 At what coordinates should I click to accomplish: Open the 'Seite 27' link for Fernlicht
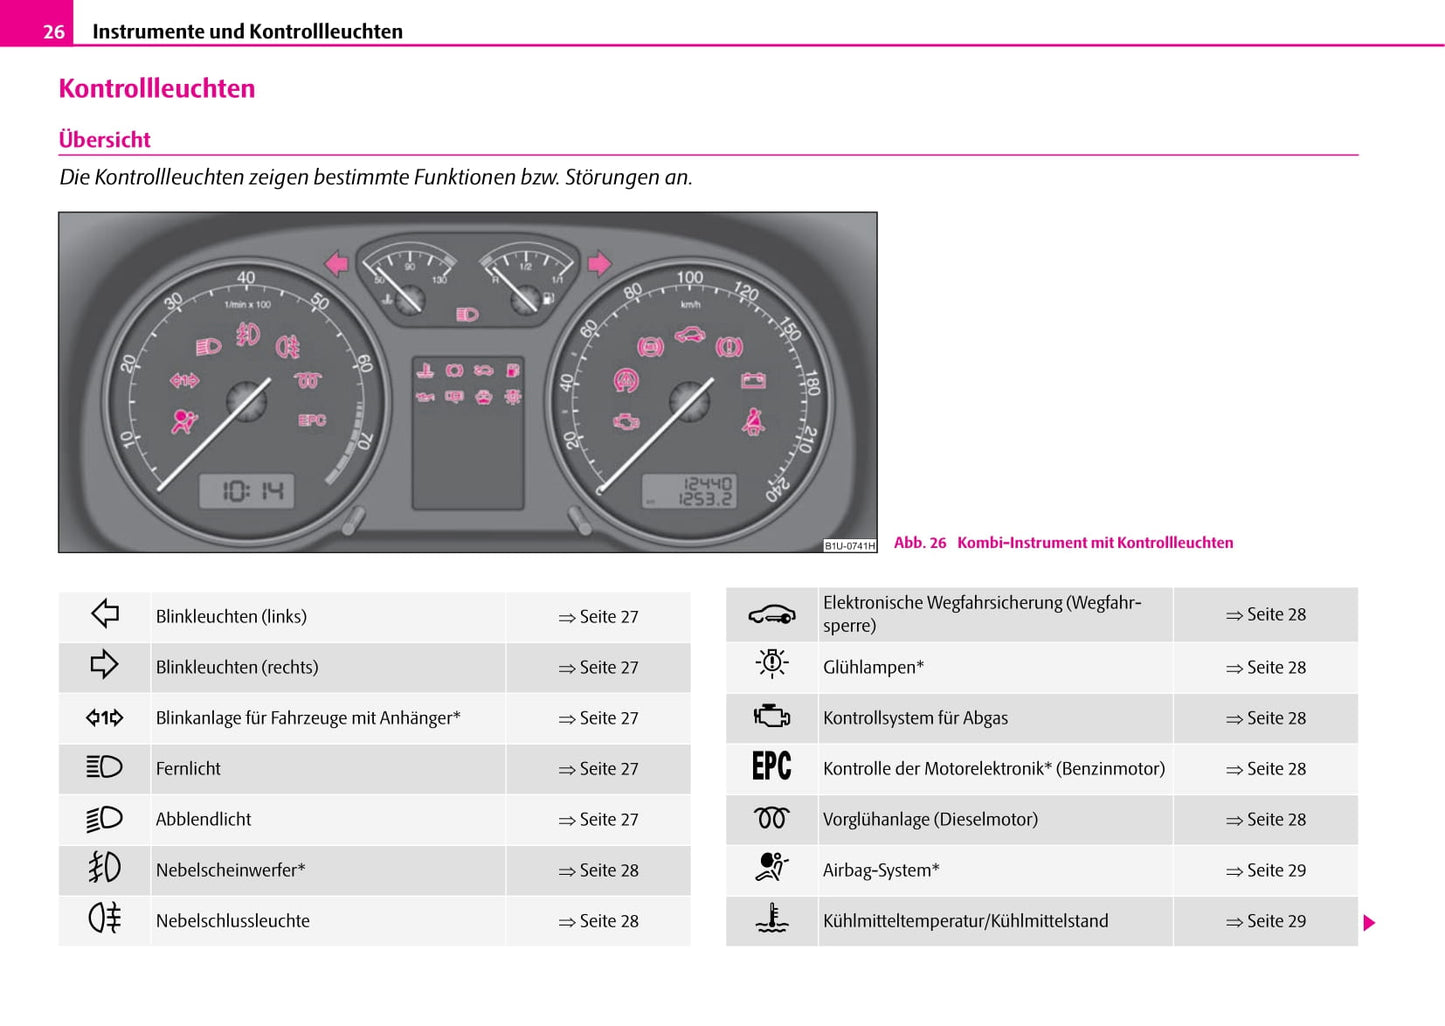[x=598, y=769]
